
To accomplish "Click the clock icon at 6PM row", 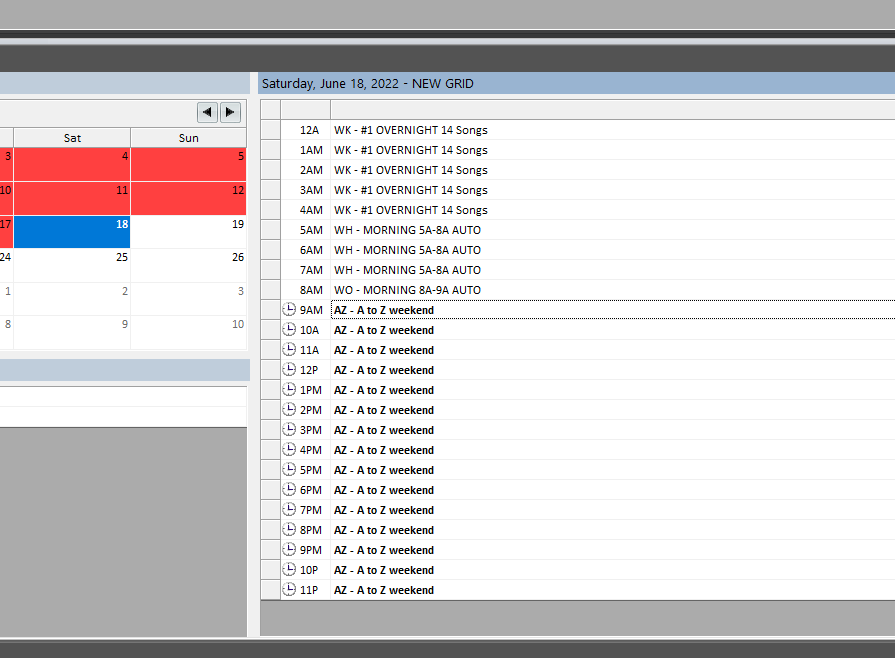I will (290, 490).
